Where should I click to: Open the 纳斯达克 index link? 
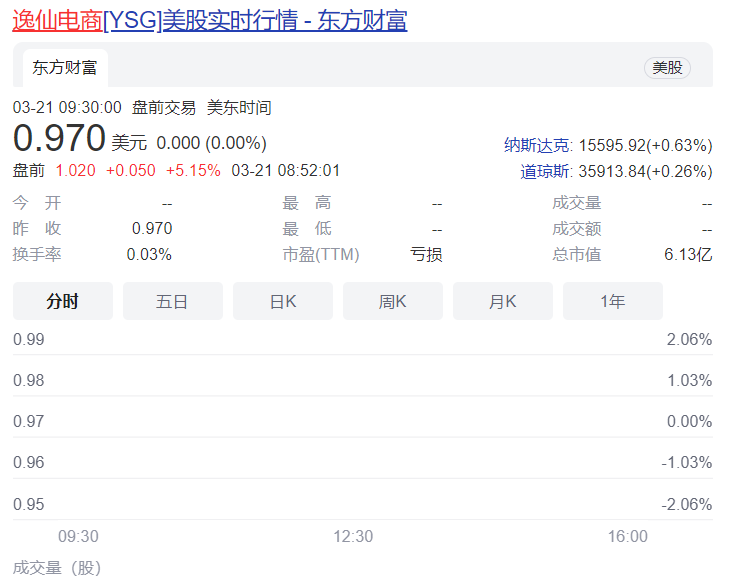coord(537,145)
